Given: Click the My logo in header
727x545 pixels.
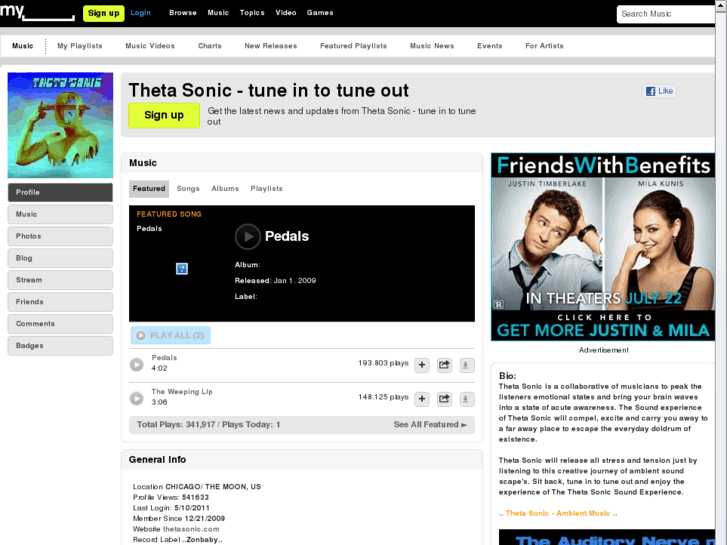Looking at the screenshot, I should coord(37,12).
